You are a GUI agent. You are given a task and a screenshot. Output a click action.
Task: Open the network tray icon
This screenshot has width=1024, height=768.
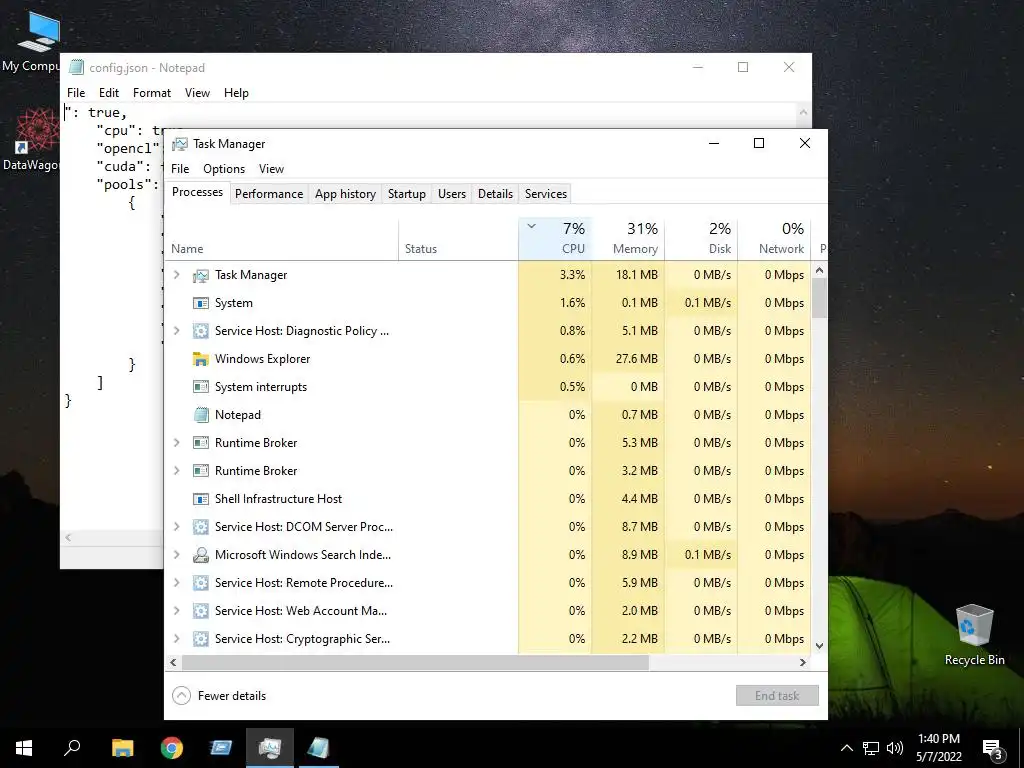(871, 748)
